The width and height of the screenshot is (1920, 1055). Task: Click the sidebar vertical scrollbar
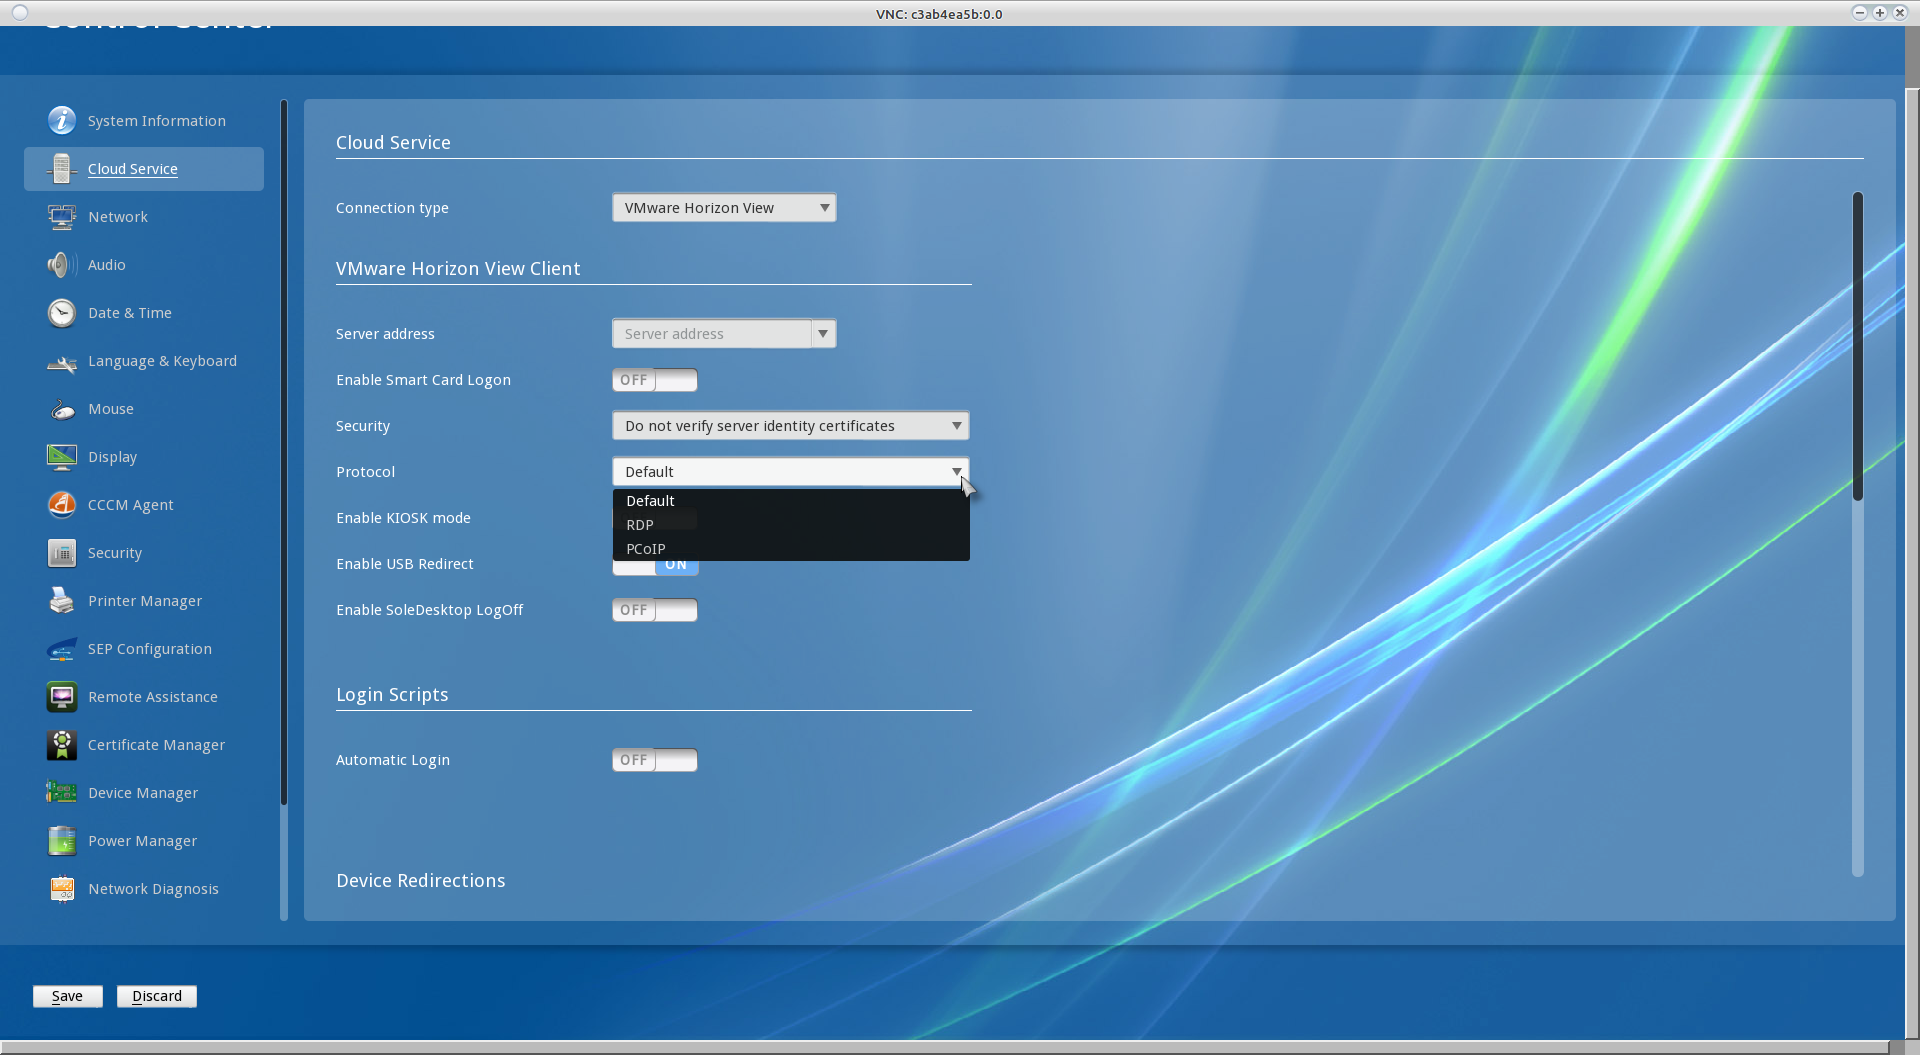(x=284, y=452)
